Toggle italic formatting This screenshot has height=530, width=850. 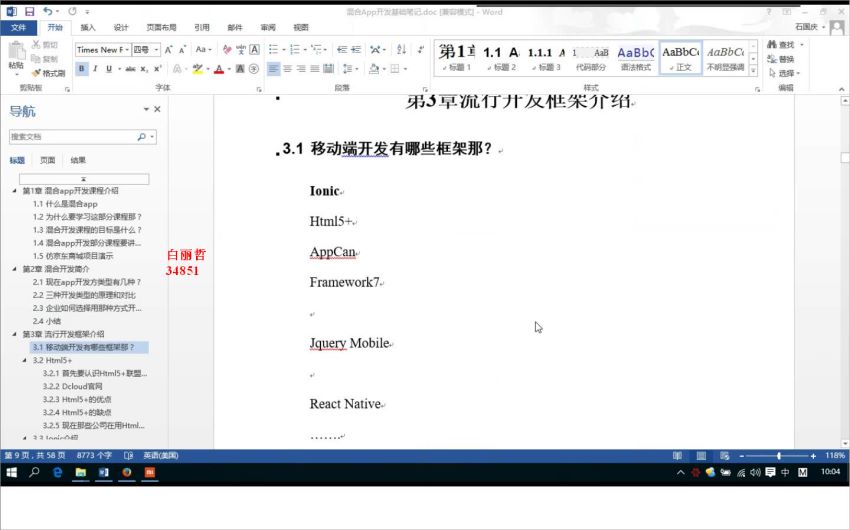[95, 69]
